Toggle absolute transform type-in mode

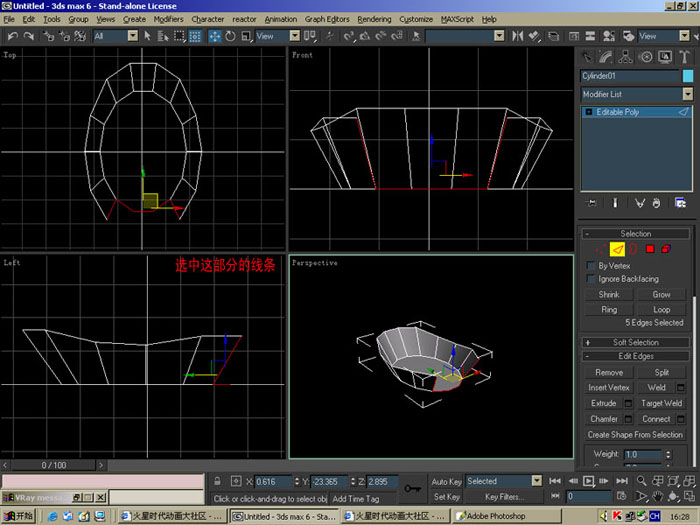pyautogui.click(x=236, y=481)
